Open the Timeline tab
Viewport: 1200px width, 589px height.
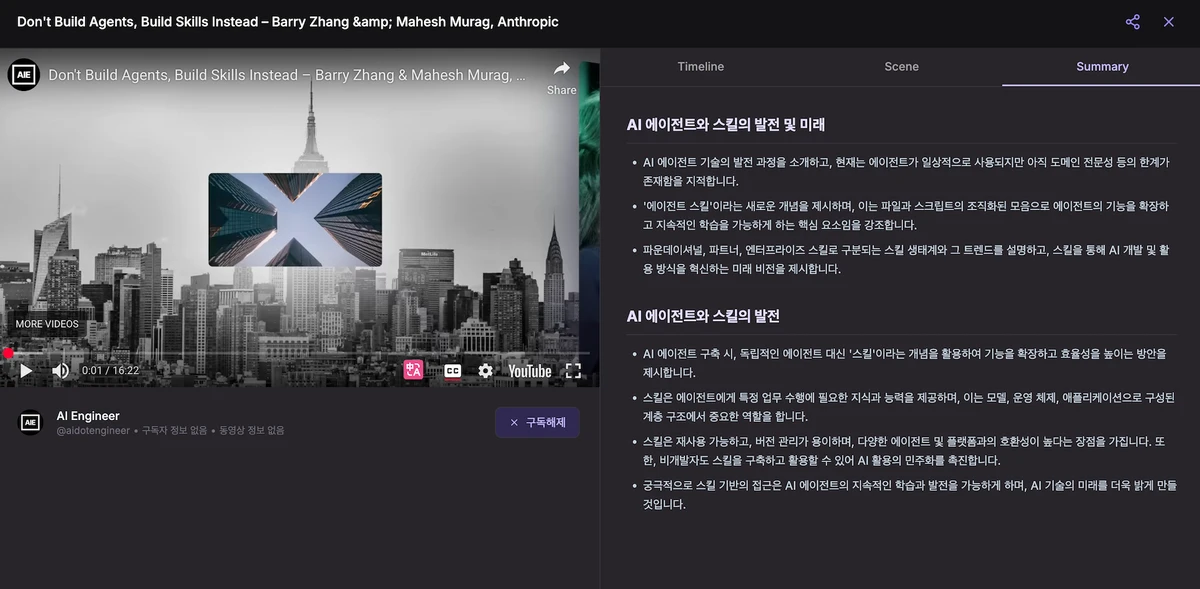pos(701,67)
